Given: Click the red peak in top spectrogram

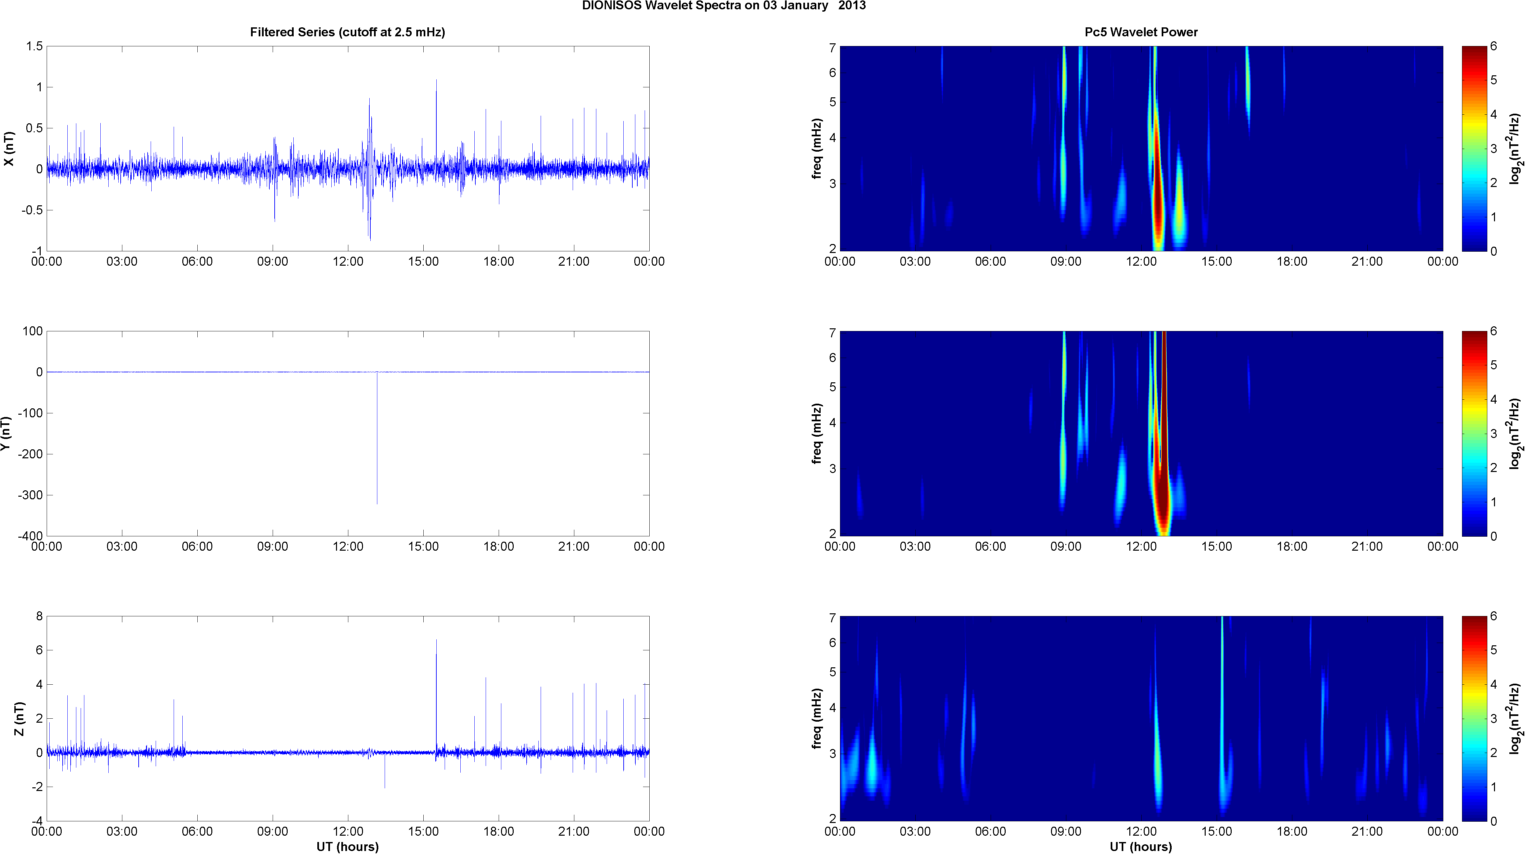Looking at the screenshot, I should (x=1158, y=190).
